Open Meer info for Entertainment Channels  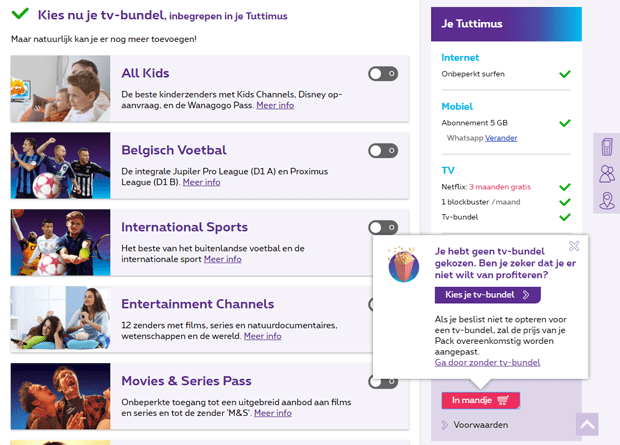pyautogui.click(x=262, y=336)
